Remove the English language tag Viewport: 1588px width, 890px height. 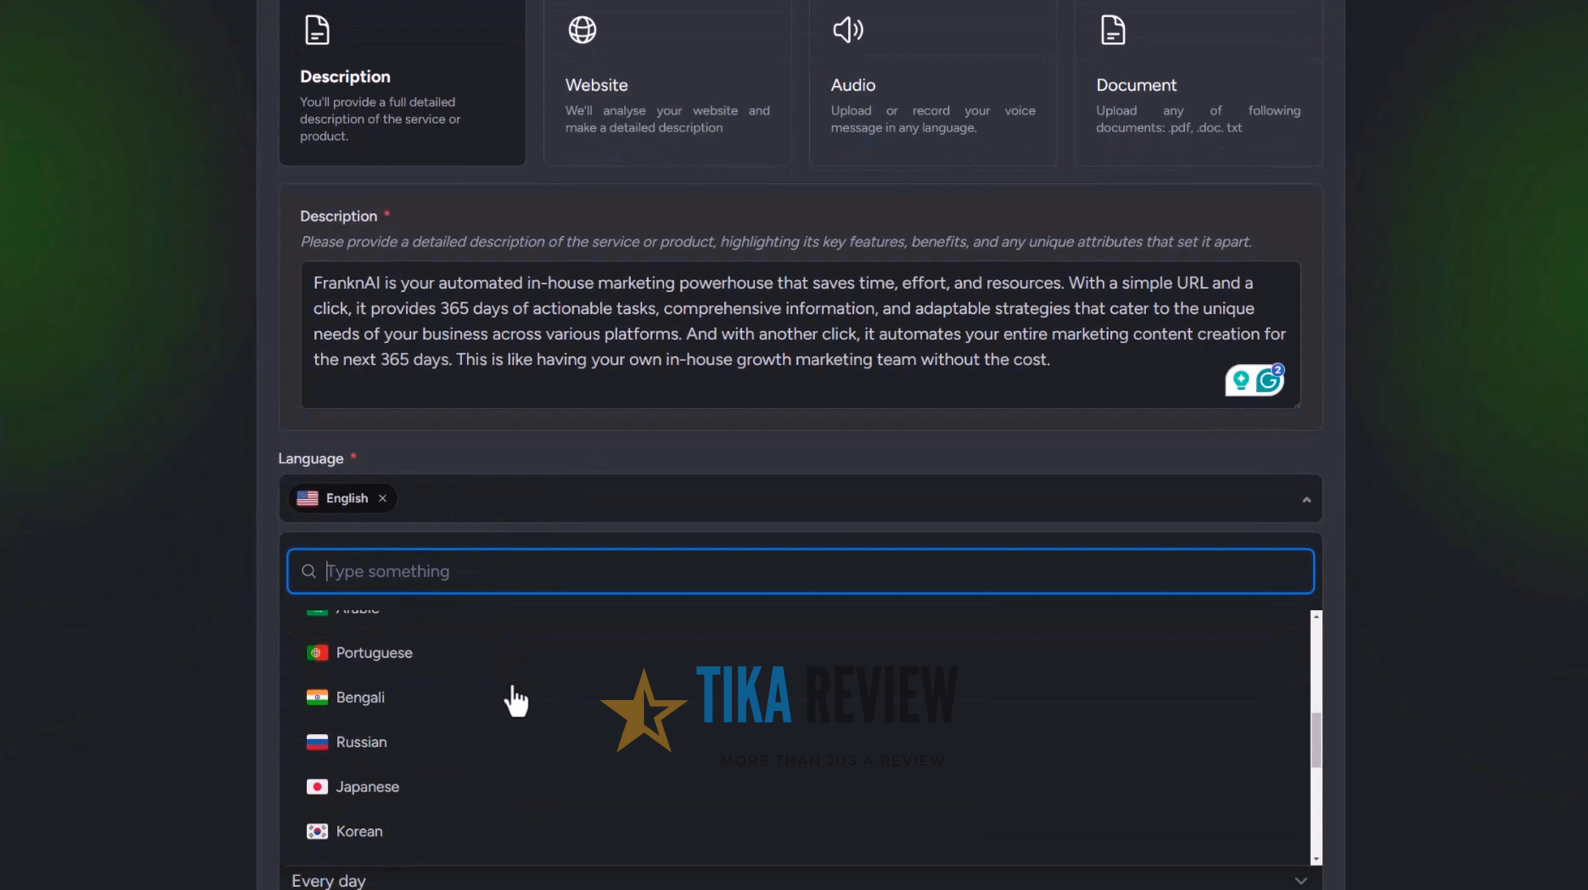click(x=382, y=498)
